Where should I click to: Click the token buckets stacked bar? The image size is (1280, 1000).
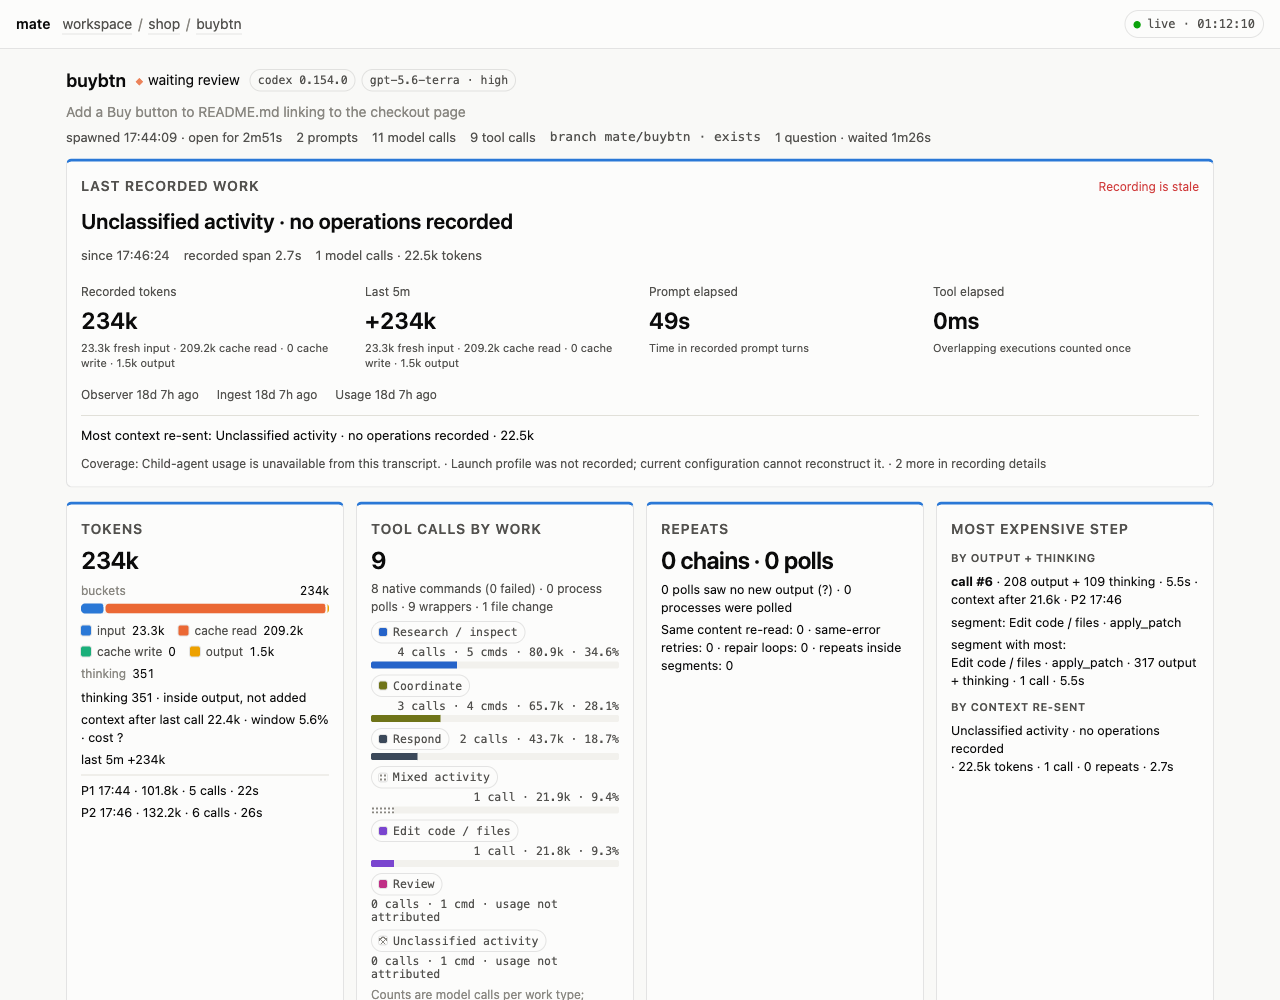pyautogui.click(x=205, y=608)
